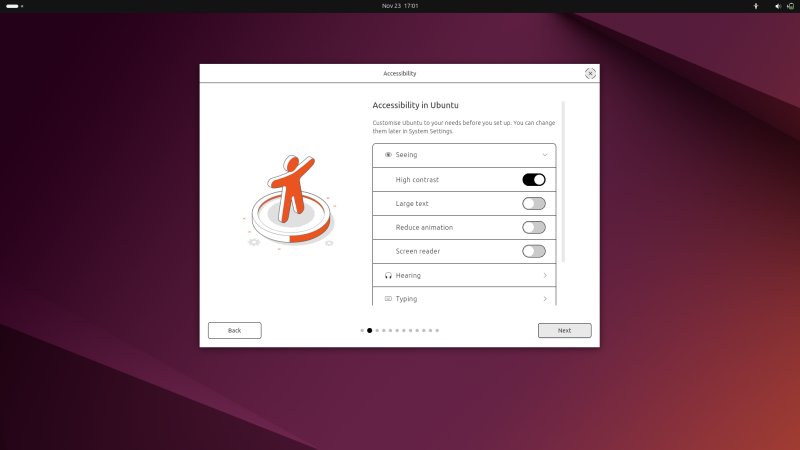This screenshot has width=800, height=450.
Task: Continue with the Next button
Action: [564, 331]
